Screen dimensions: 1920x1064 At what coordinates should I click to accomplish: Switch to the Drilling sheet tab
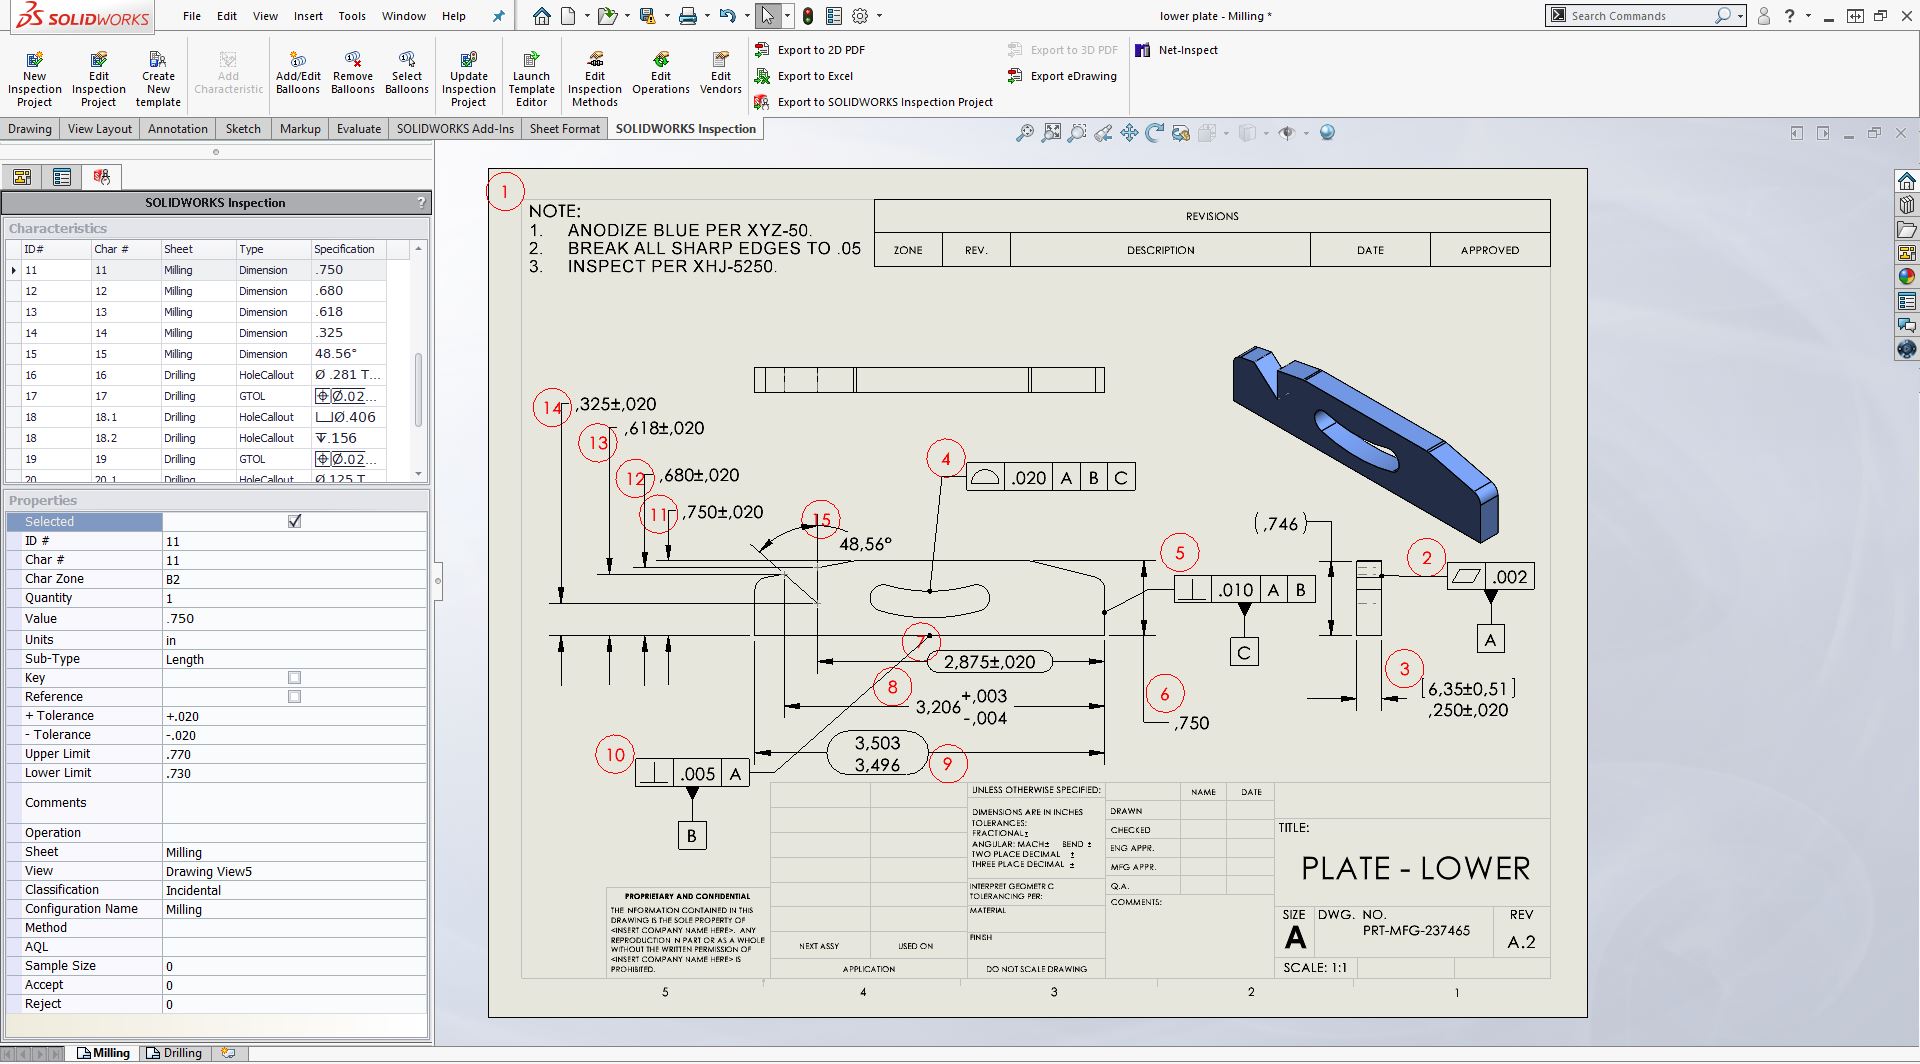pos(174,1053)
